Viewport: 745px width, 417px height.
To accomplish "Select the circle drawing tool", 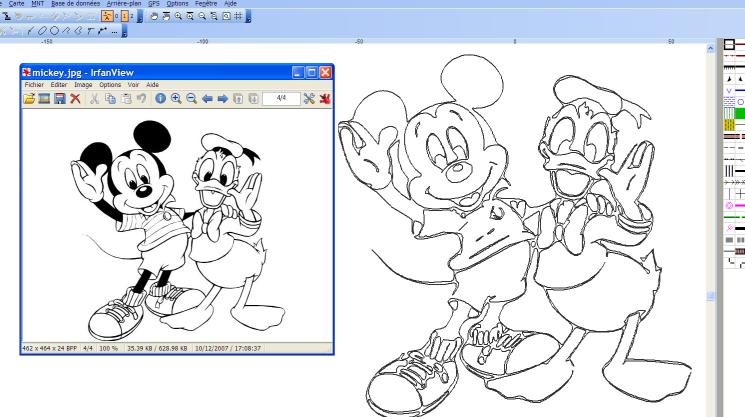I will [x=54, y=31].
